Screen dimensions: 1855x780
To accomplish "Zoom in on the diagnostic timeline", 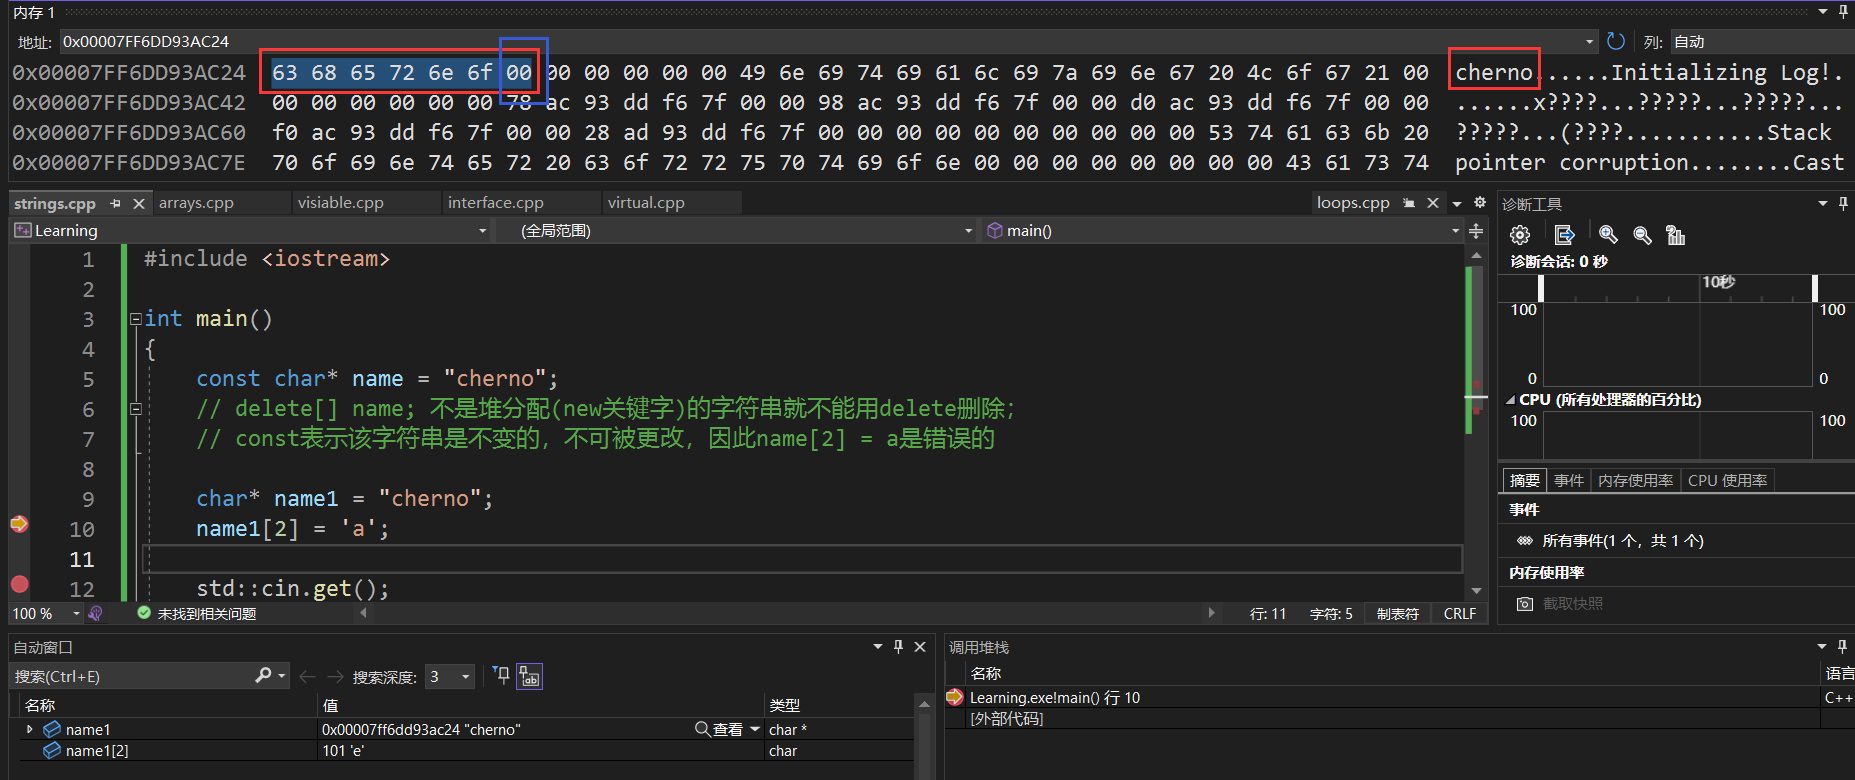I will click(1608, 235).
